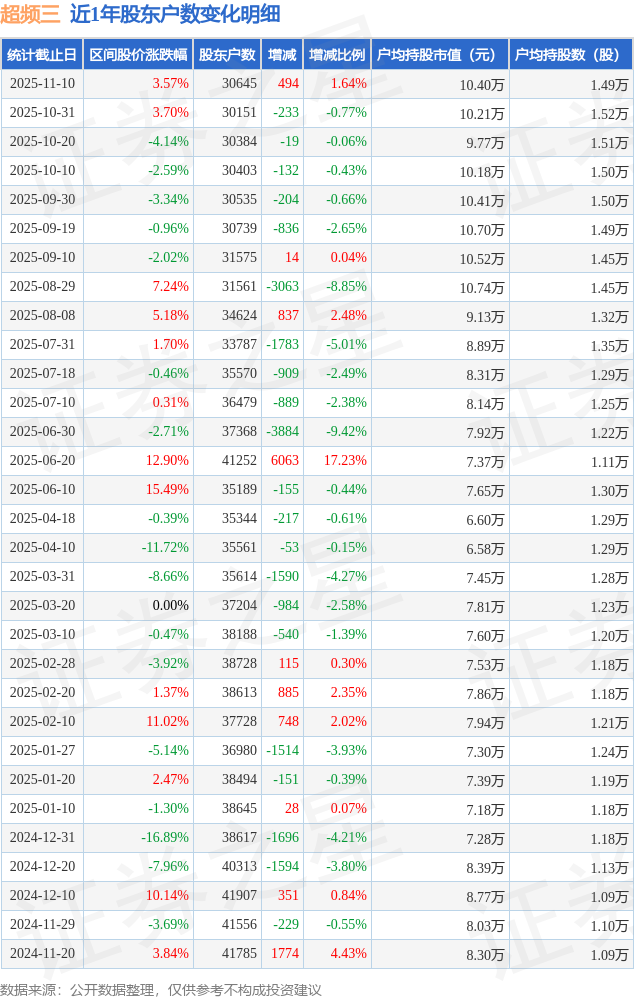Click the 户均持股数（股） column header
This screenshot has height=999, width=634.
(x=571, y=55)
